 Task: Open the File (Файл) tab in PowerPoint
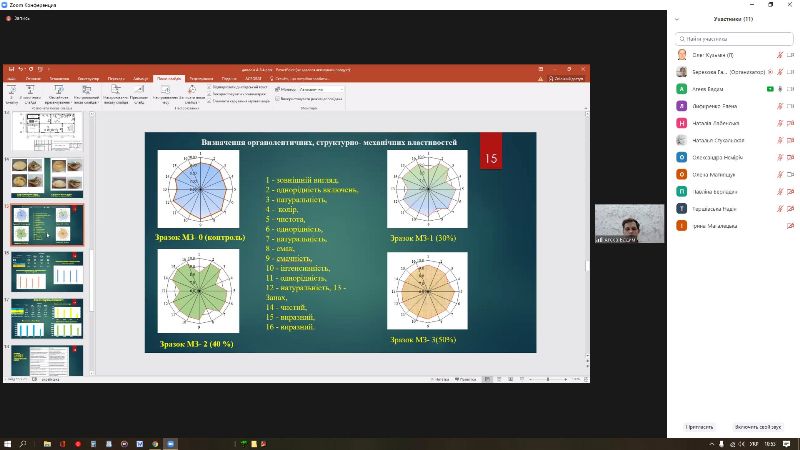point(11,79)
